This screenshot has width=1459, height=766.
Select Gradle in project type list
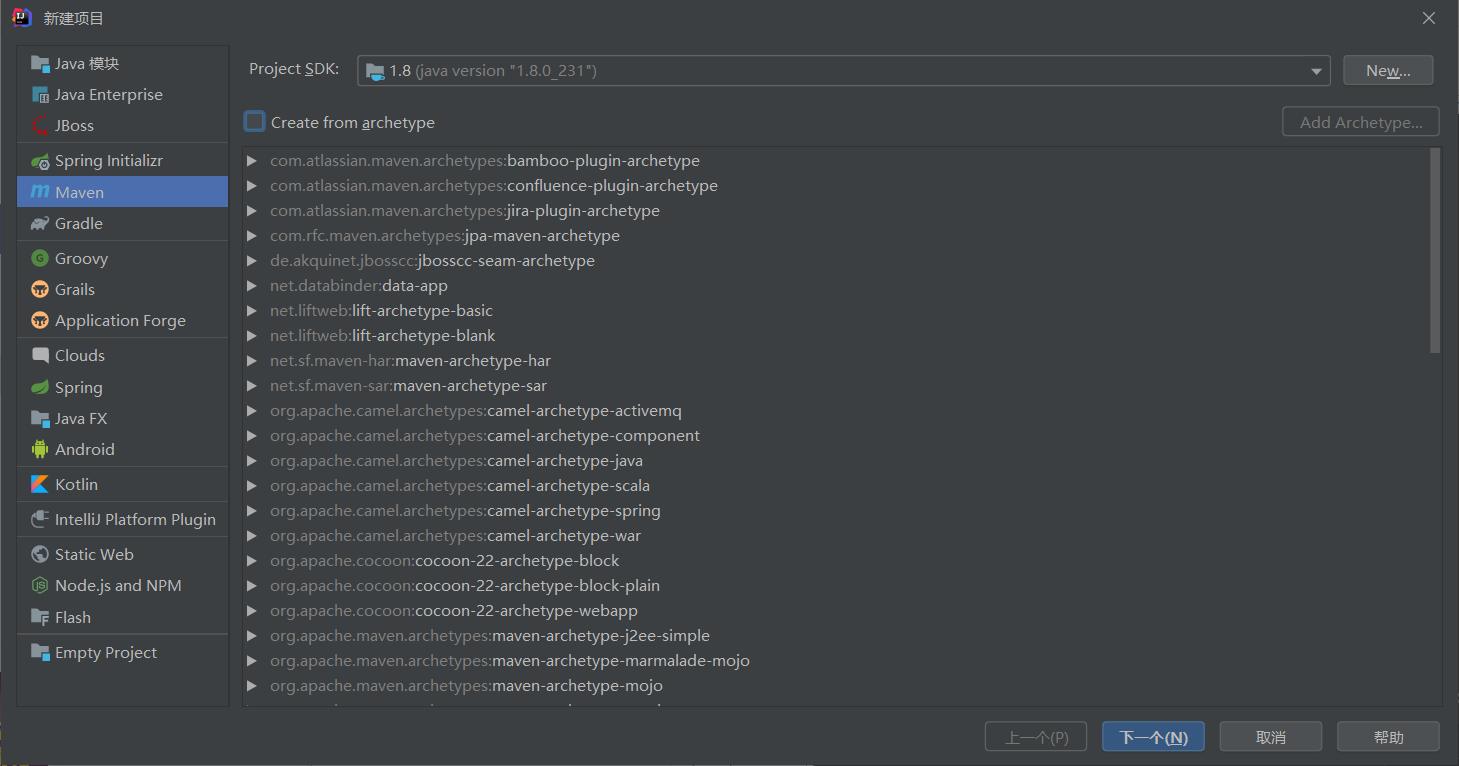[122, 224]
